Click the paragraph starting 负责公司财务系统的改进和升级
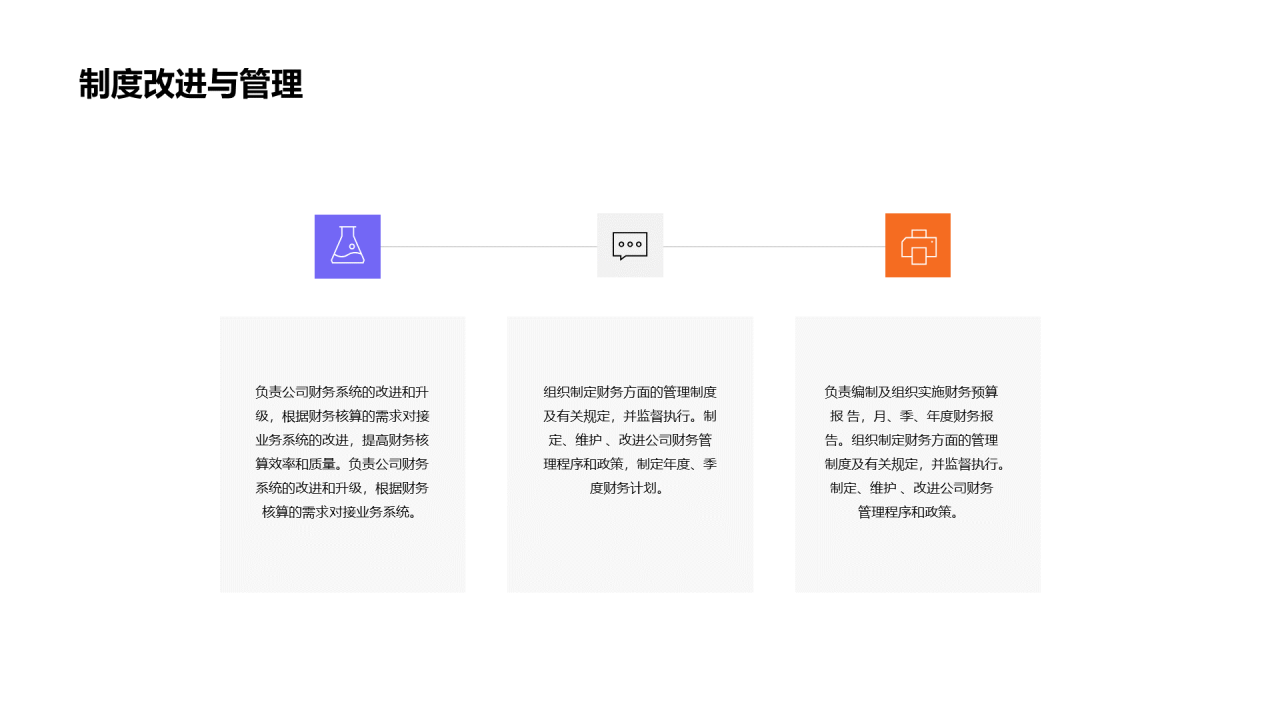1280x720 pixels. pos(342,452)
